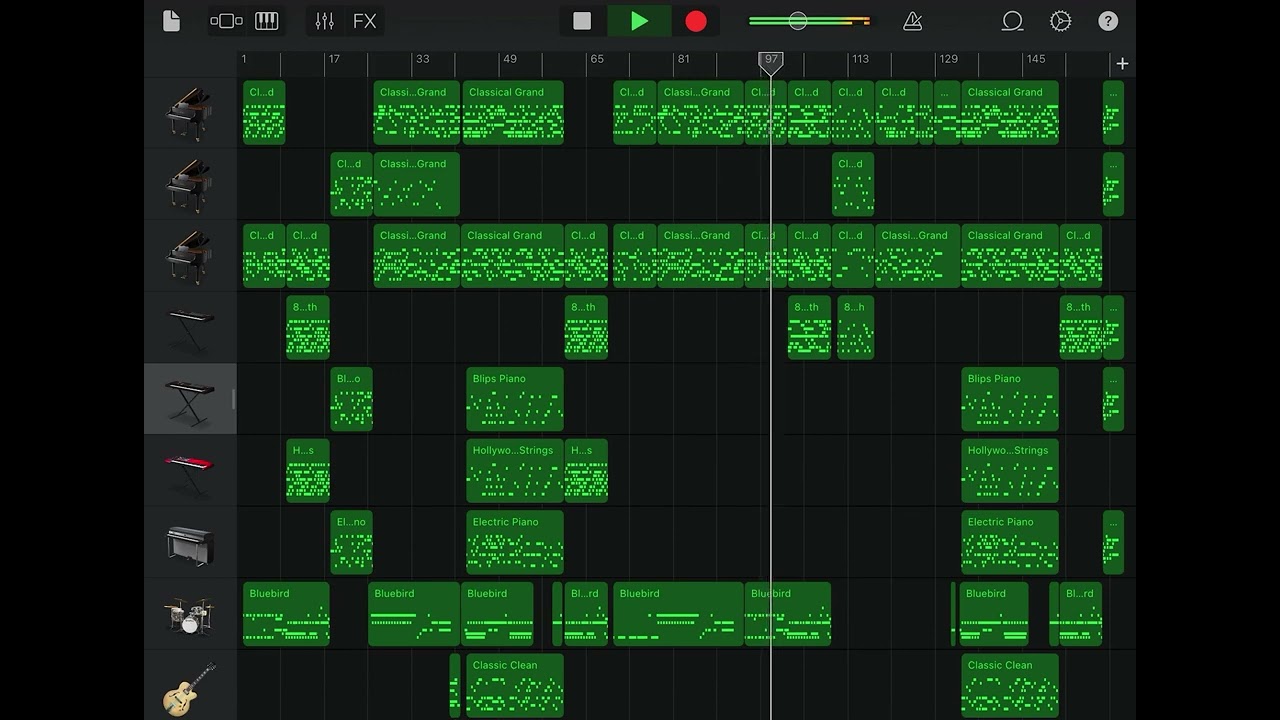1280x720 pixels.
Task: Toggle the metronome on
Action: point(913,20)
